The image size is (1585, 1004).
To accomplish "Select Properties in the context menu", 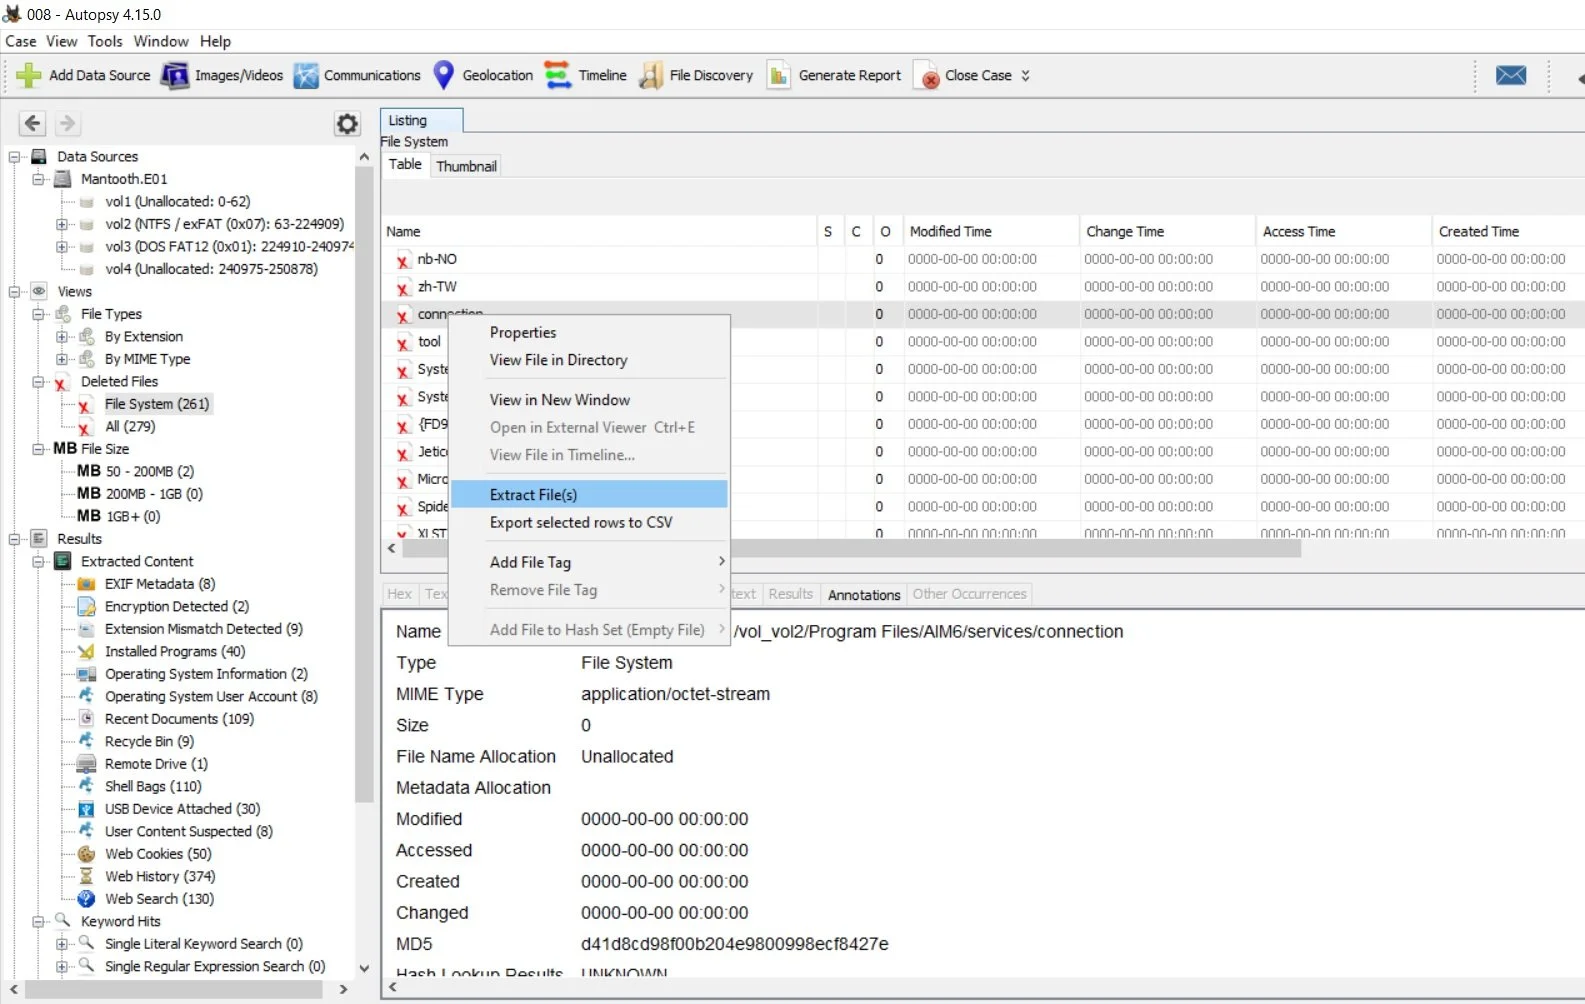I will (589, 333).
